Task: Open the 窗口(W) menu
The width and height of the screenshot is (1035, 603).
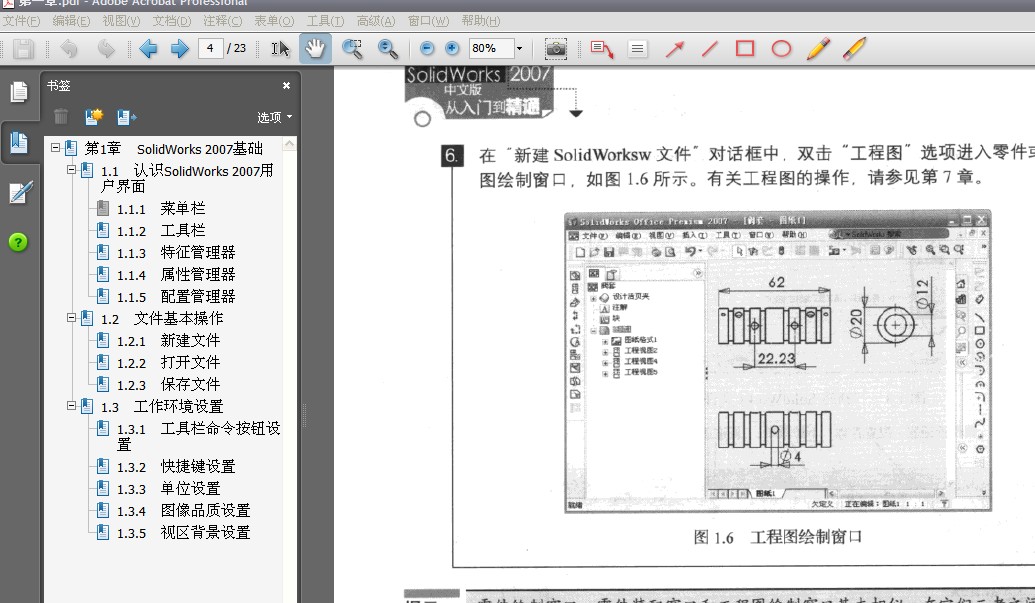Action: tap(428, 21)
